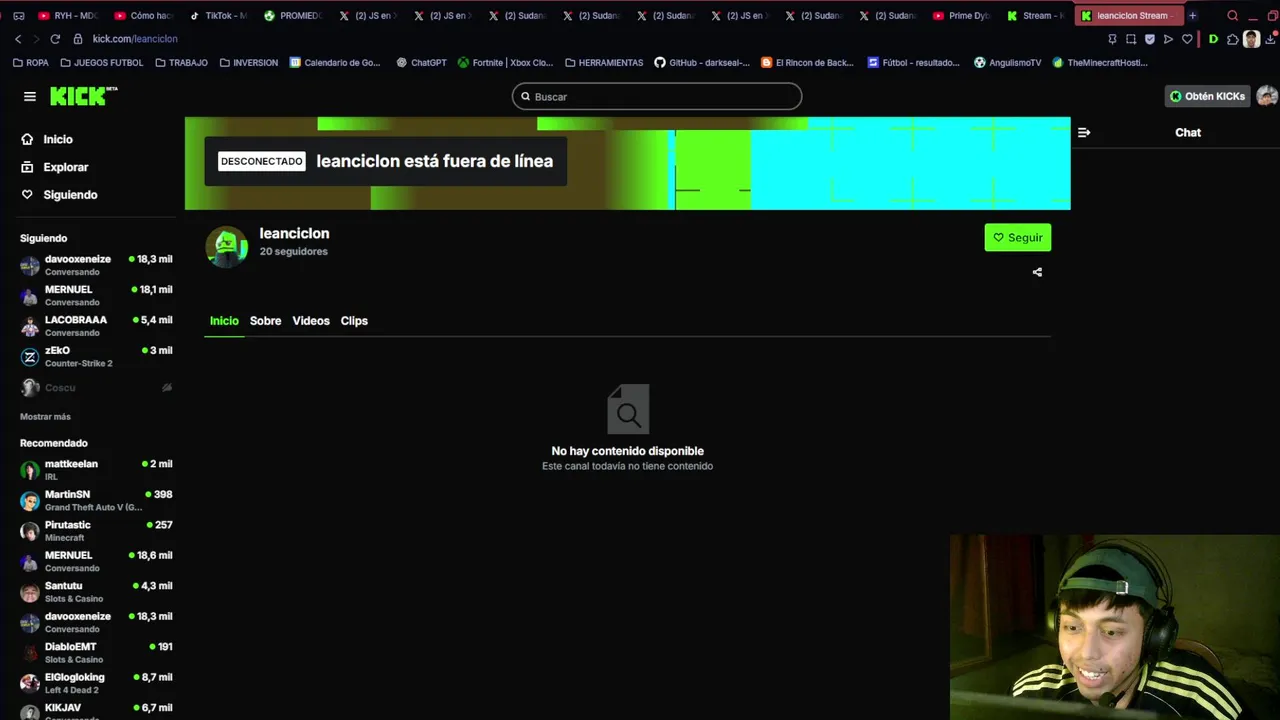Open DiabloEMT channel
The image size is (1280, 720).
pyautogui.click(x=96, y=653)
